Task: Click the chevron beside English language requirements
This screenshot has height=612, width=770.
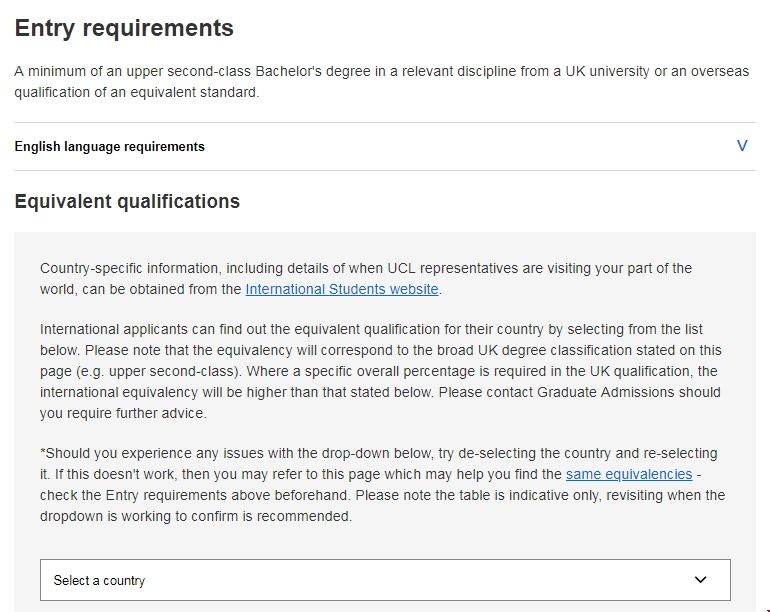Action: coord(742,146)
